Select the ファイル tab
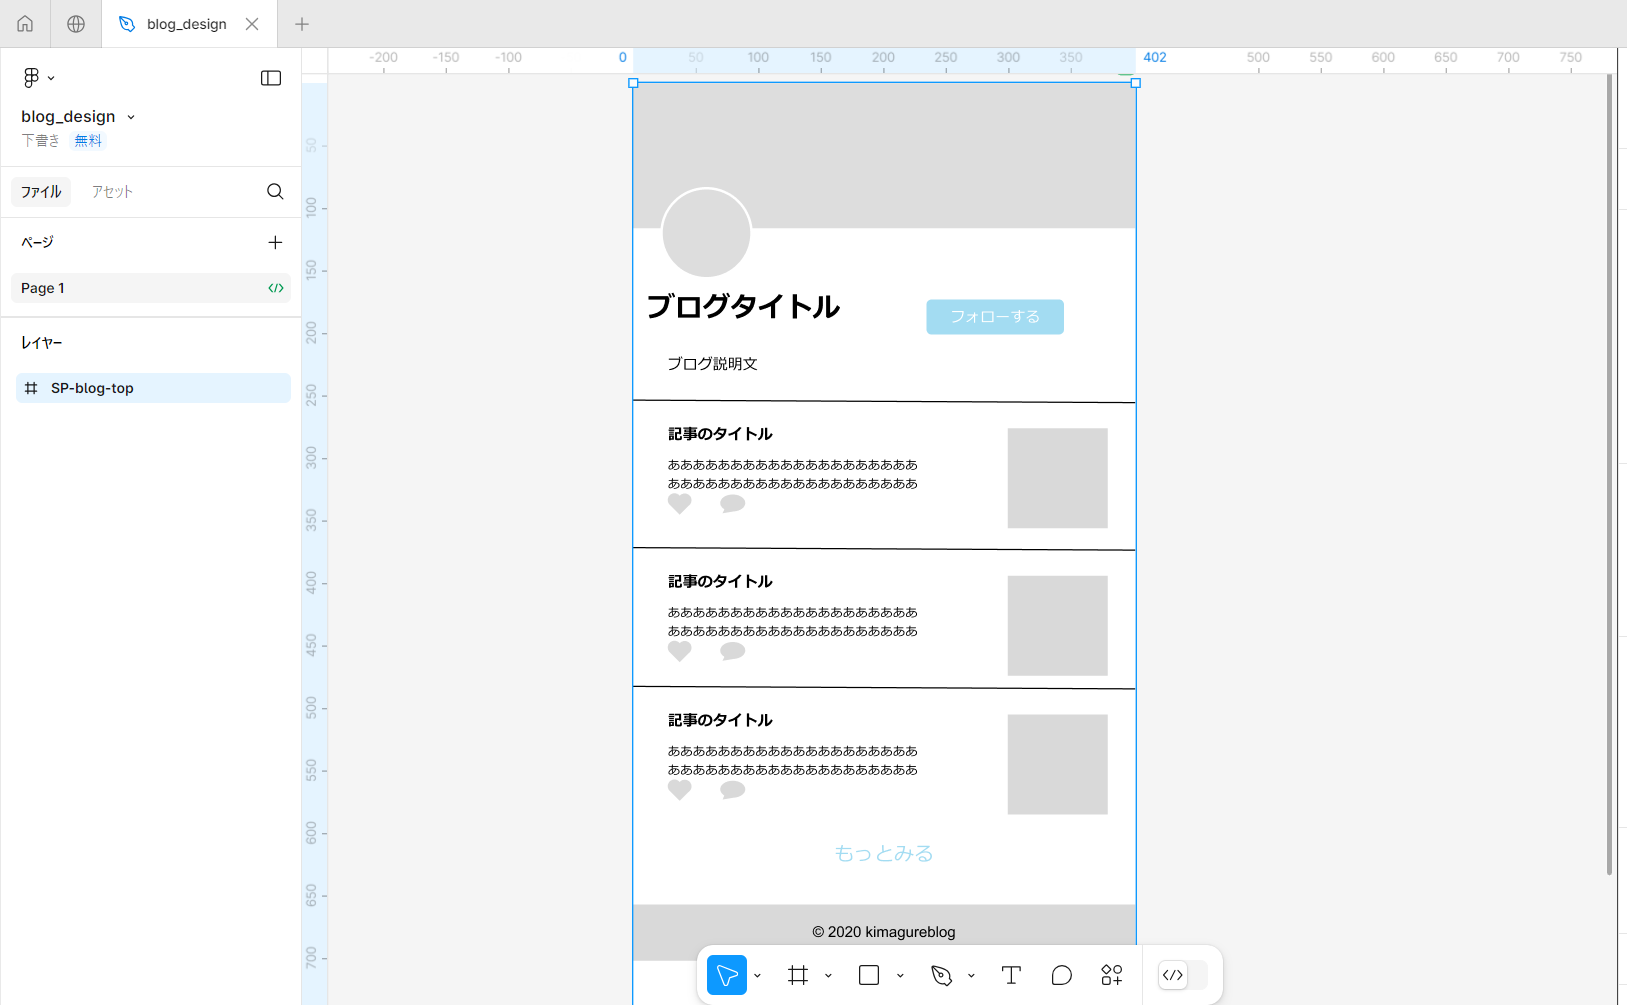The height and width of the screenshot is (1005, 1627). point(41,192)
